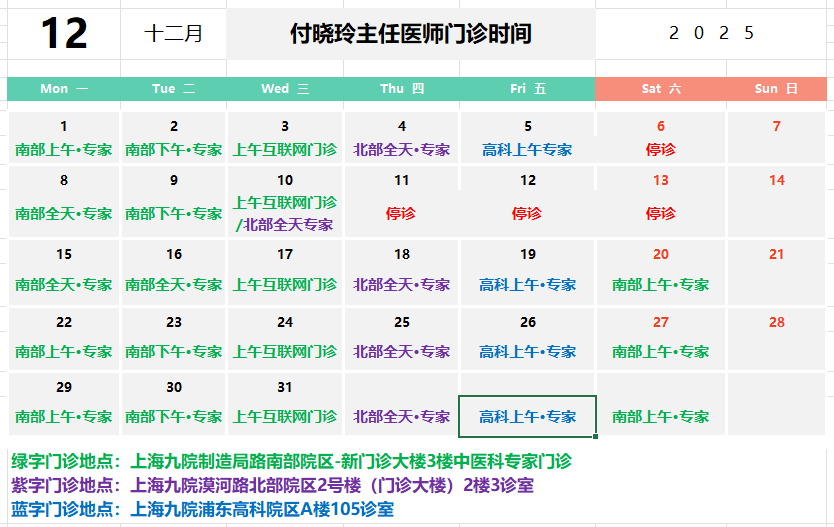The image size is (834, 527).
Task: Click the highlighted 高科上午•专家 cell in last row
Action: [527, 417]
